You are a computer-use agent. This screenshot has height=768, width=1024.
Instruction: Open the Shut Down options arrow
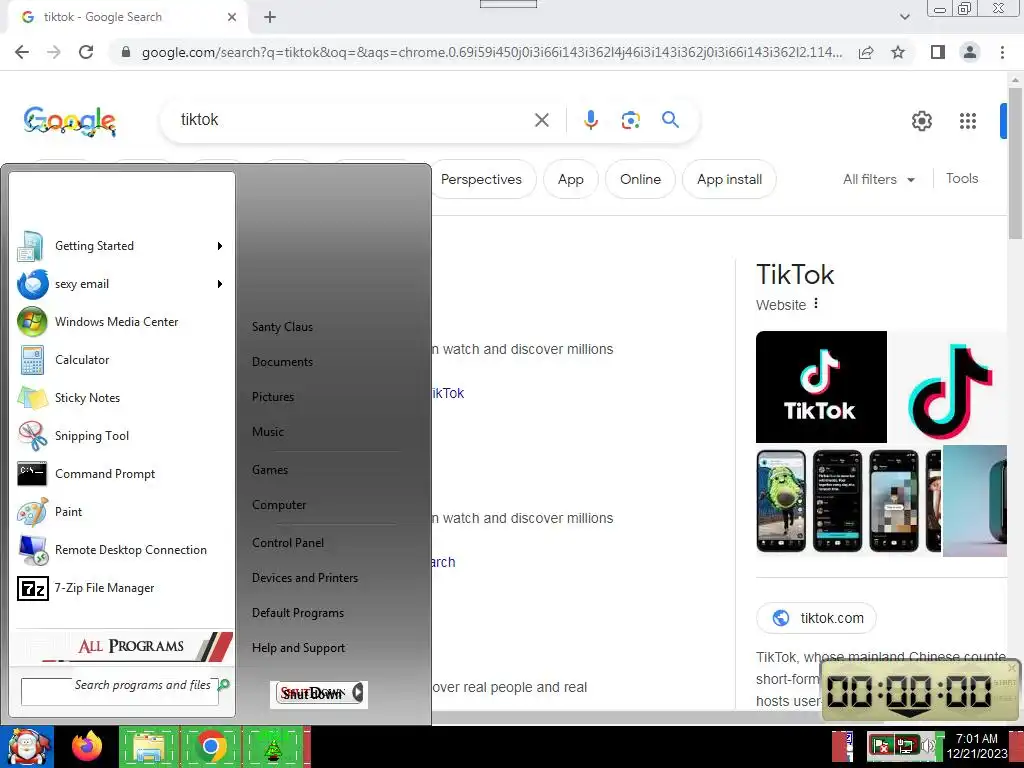pos(358,693)
